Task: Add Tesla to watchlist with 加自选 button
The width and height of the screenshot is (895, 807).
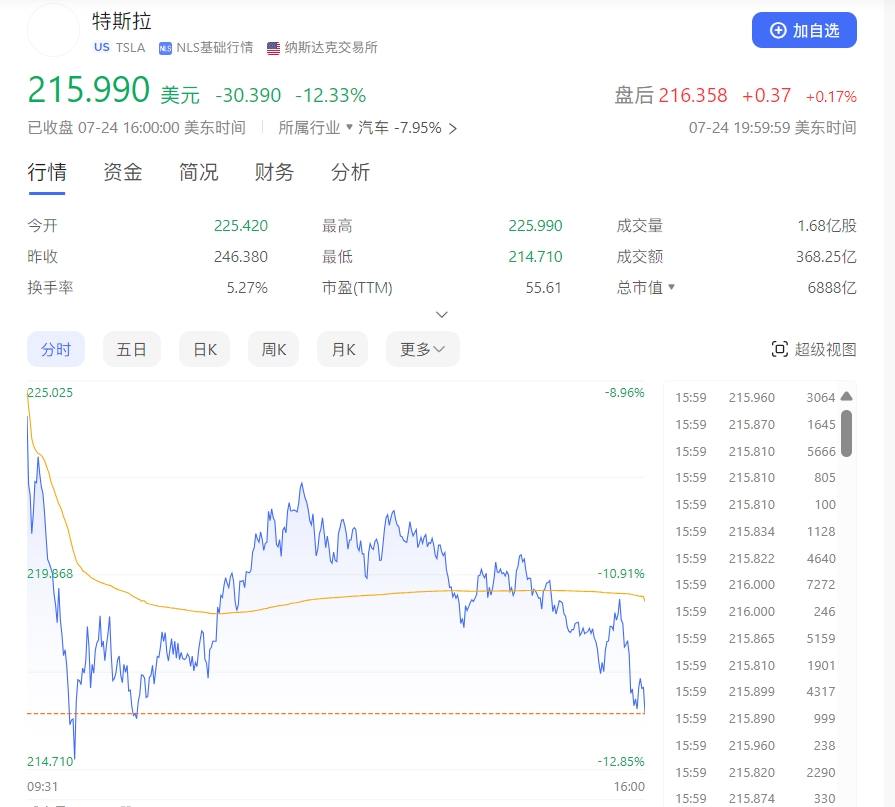Action: click(804, 30)
